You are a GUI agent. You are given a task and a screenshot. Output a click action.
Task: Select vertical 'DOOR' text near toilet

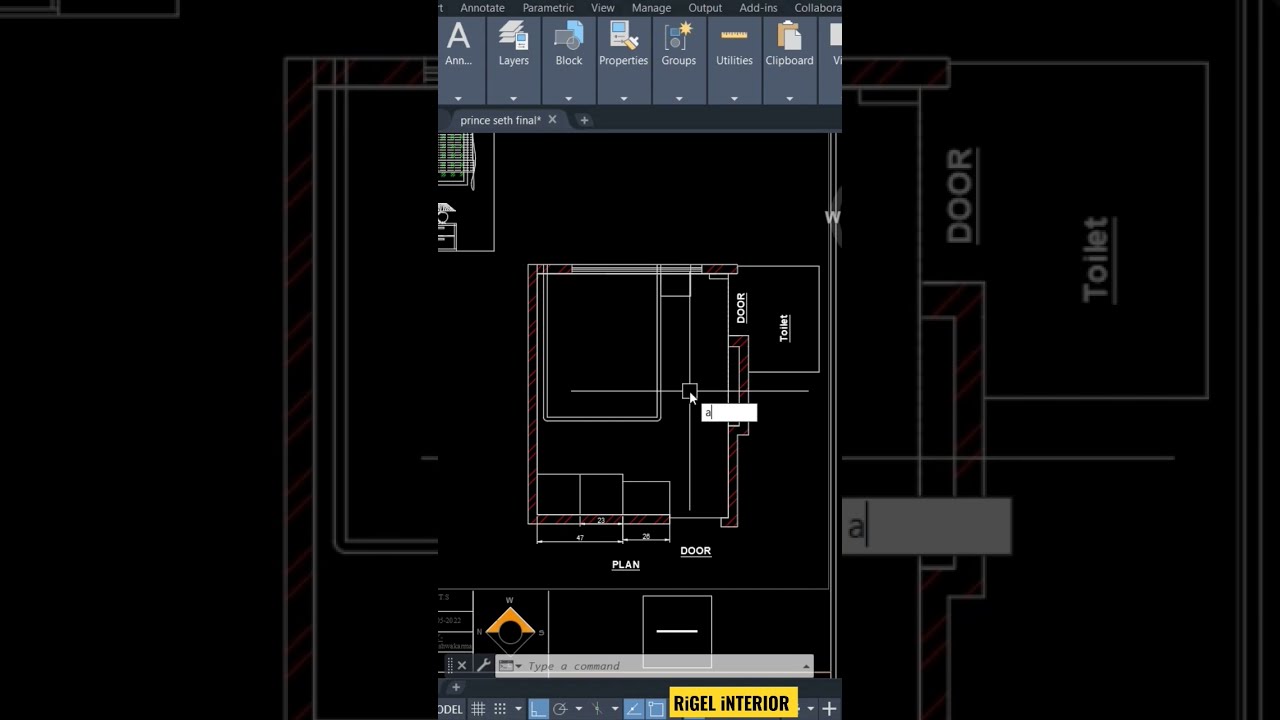tap(741, 307)
